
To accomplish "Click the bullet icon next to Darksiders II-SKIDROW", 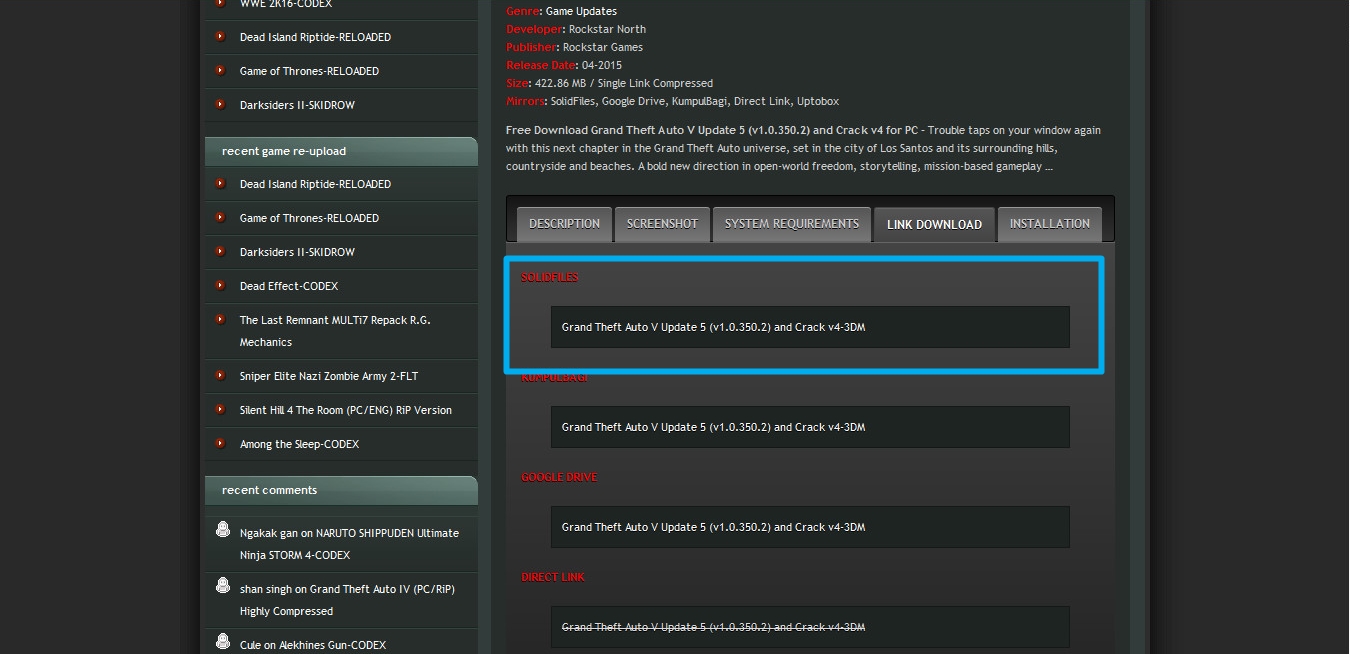I will click(220, 105).
